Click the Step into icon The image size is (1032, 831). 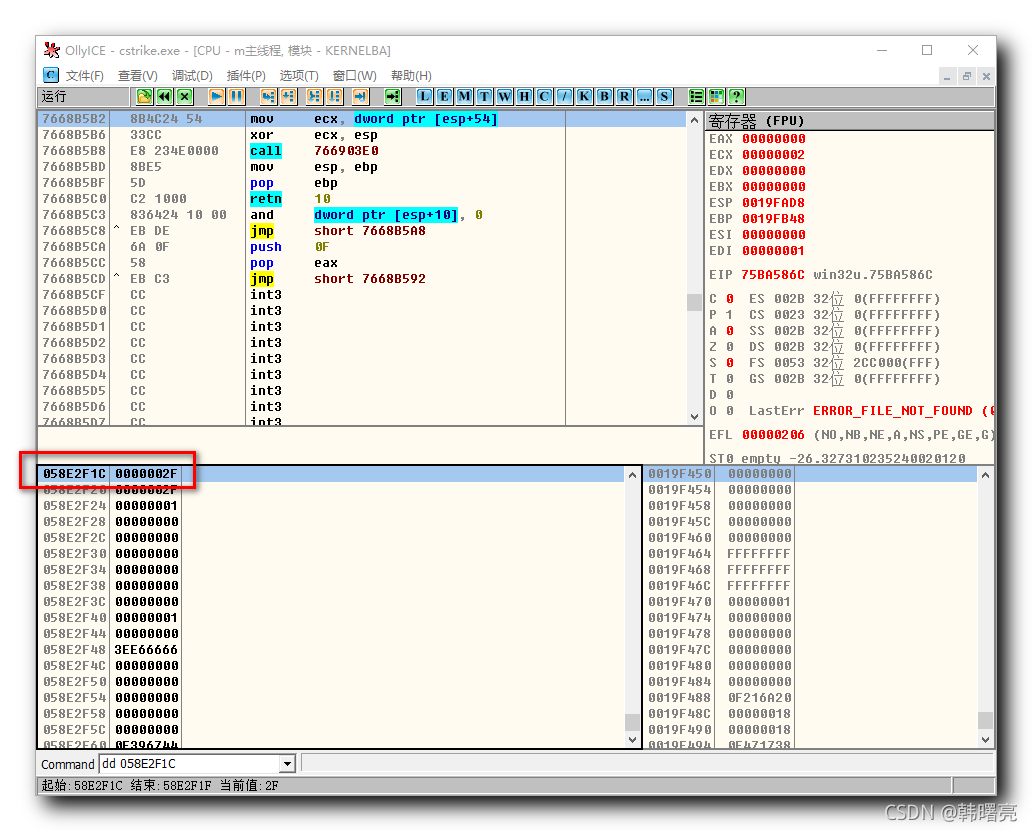pyautogui.click(x=268, y=97)
